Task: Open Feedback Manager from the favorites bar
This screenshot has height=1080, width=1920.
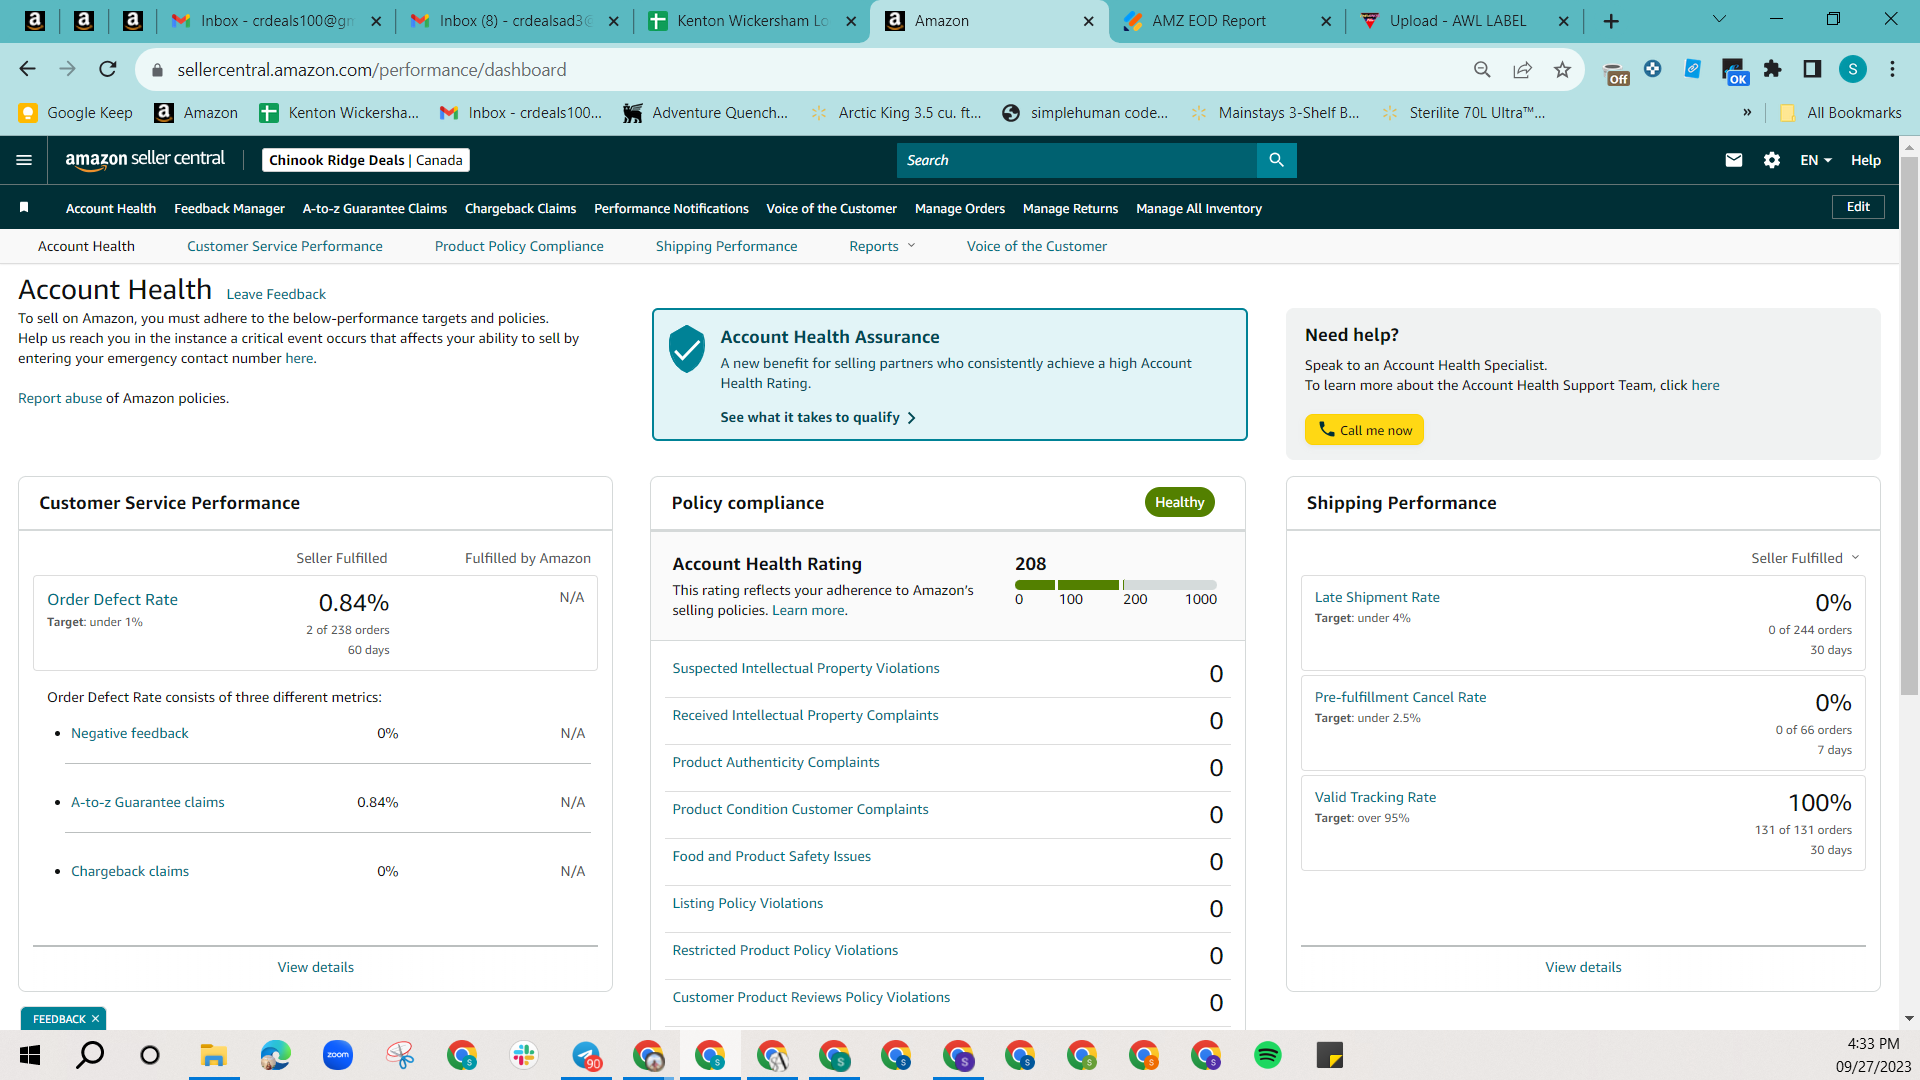Action: 229,208
